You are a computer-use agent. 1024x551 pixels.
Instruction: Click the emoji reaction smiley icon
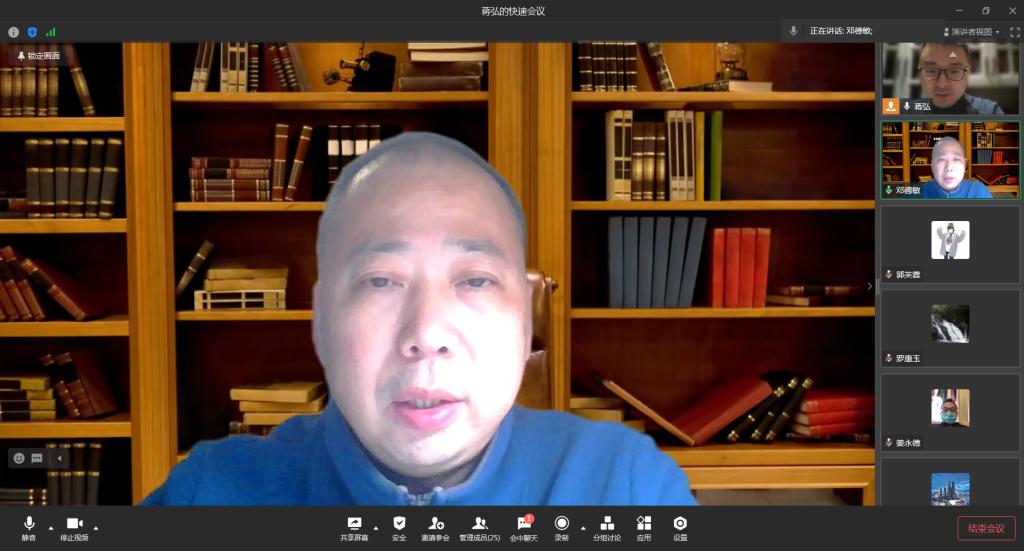[19, 458]
